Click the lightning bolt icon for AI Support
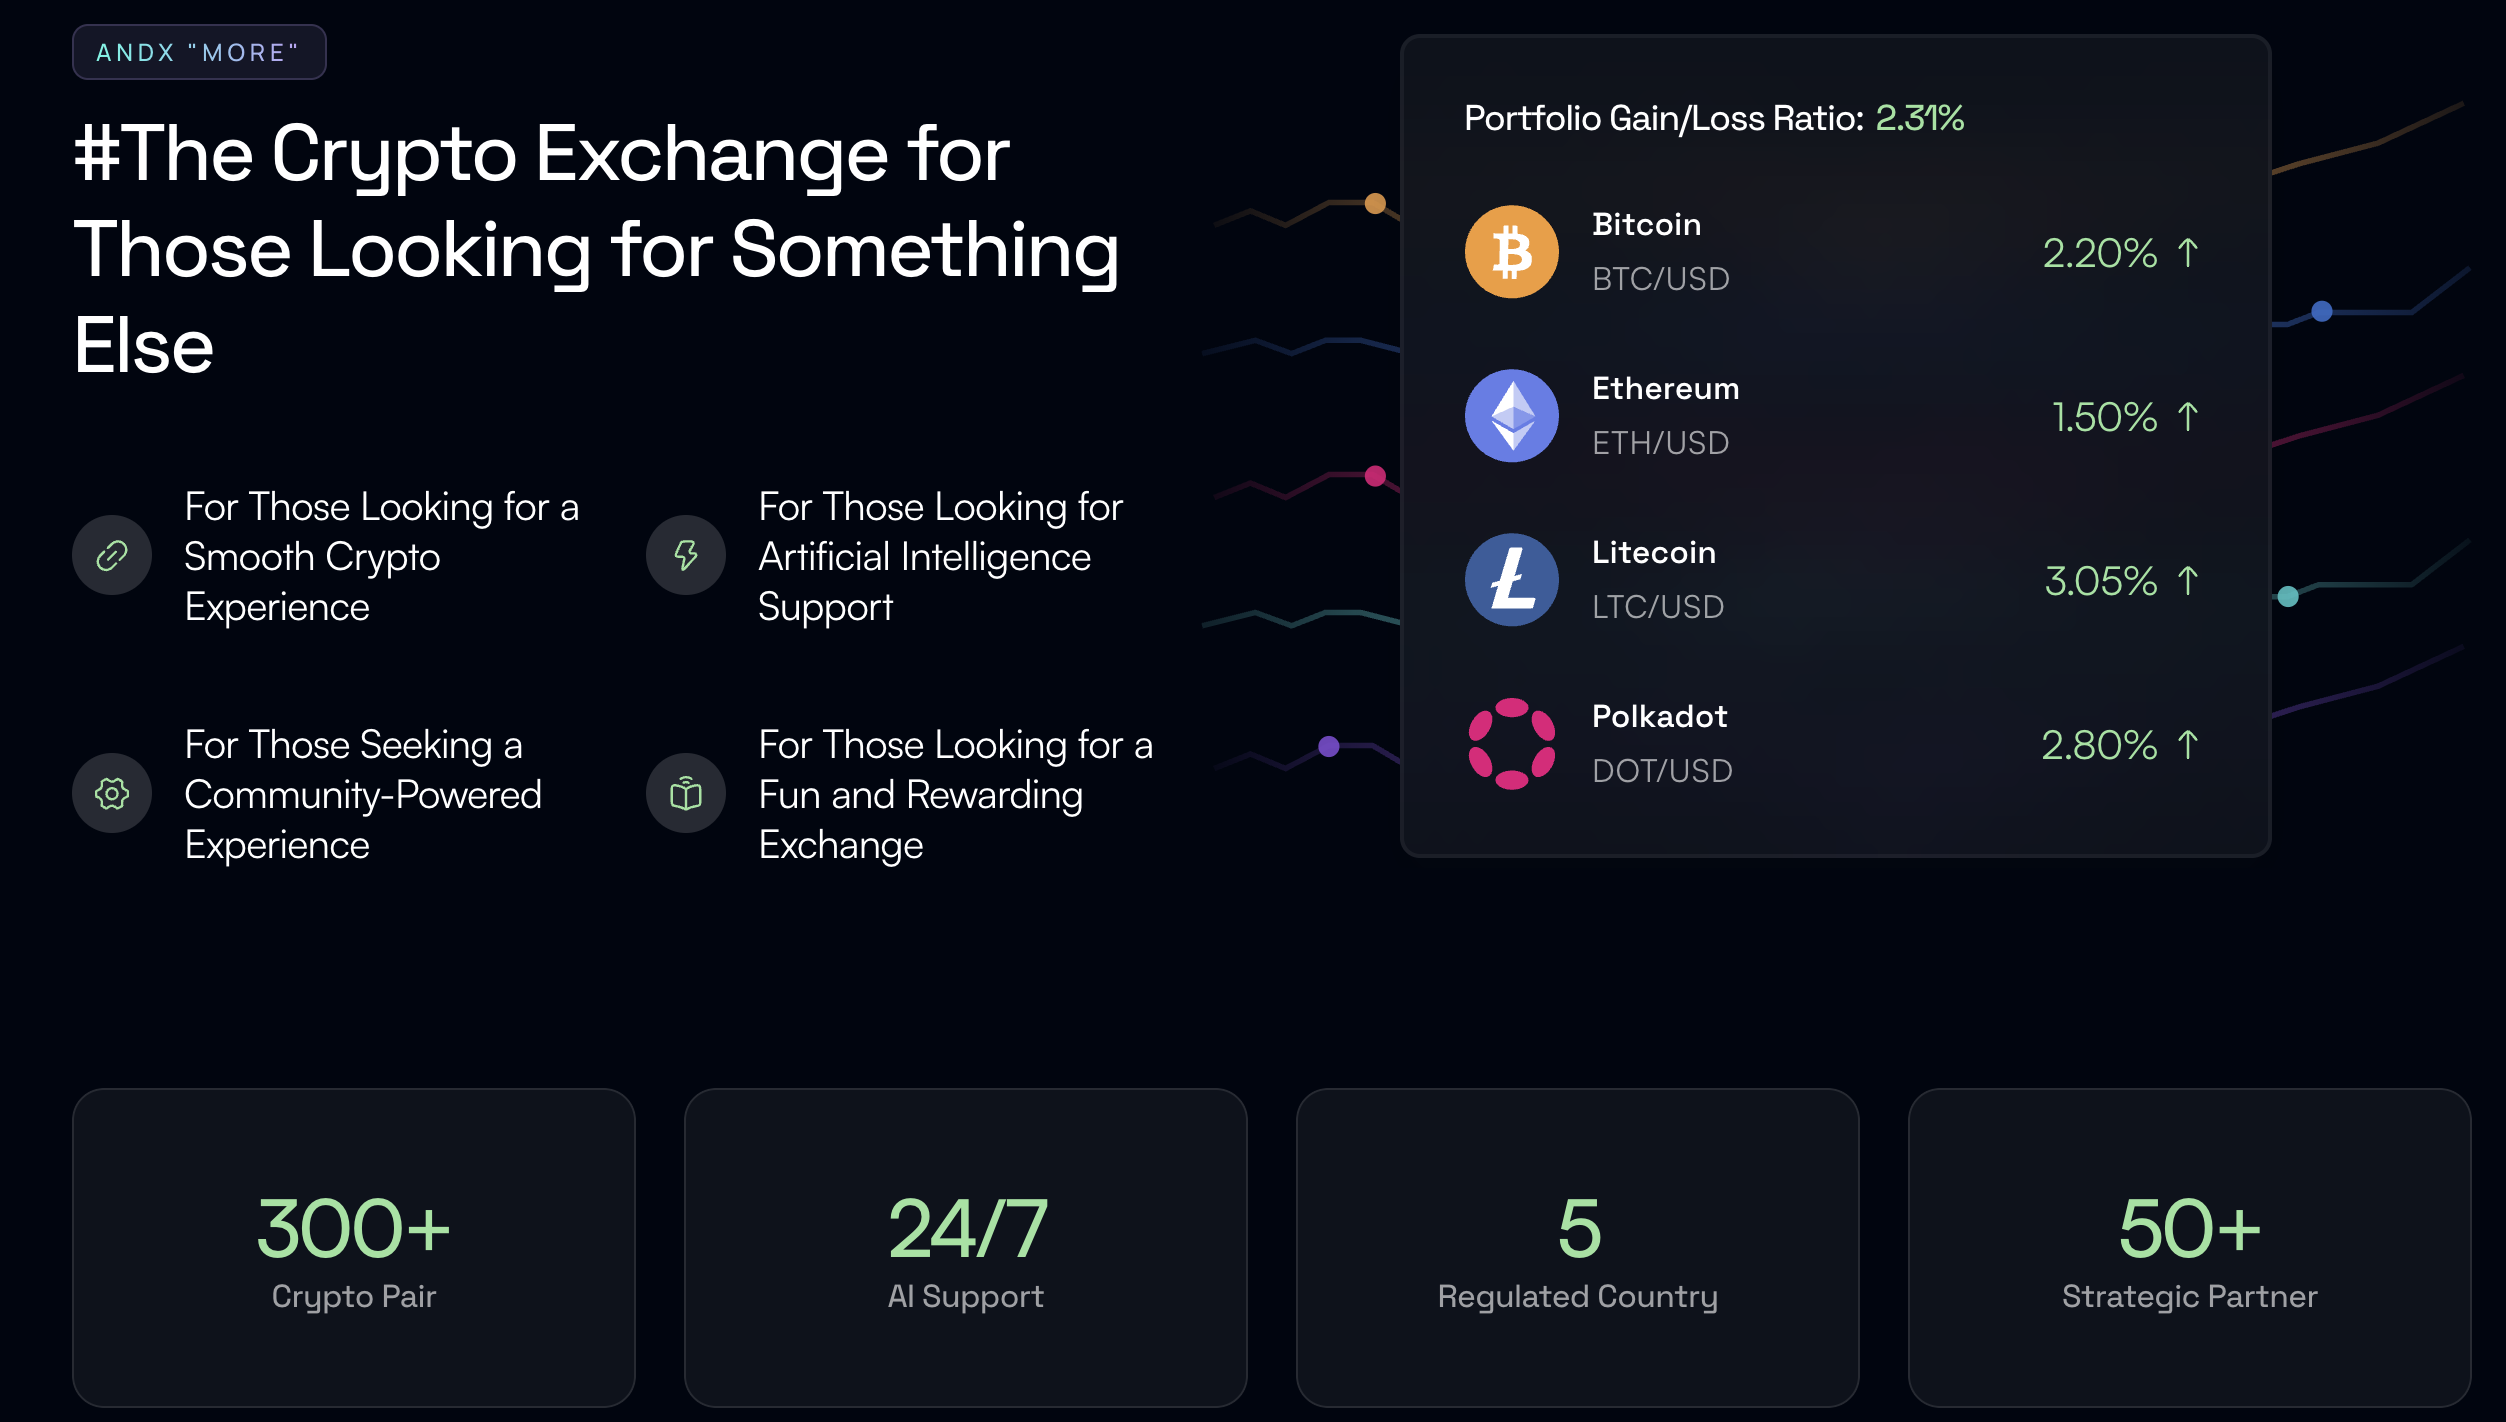The height and width of the screenshot is (1422, 2506). tap(686, 555)
